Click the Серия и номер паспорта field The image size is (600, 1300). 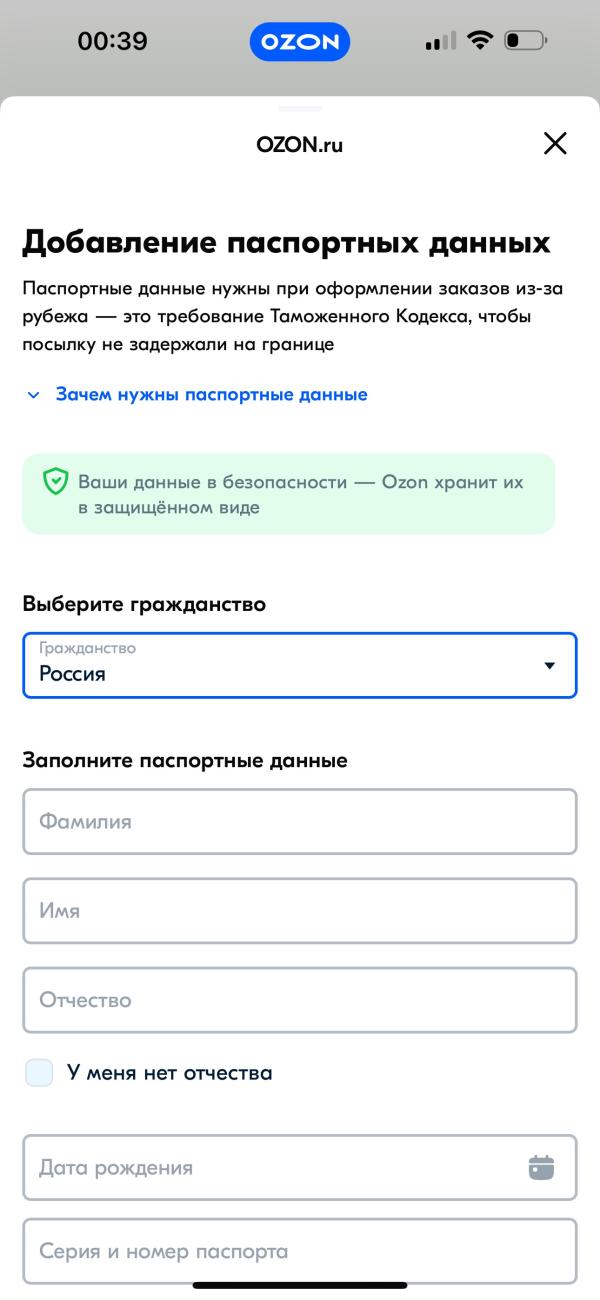pos(300,1251)
